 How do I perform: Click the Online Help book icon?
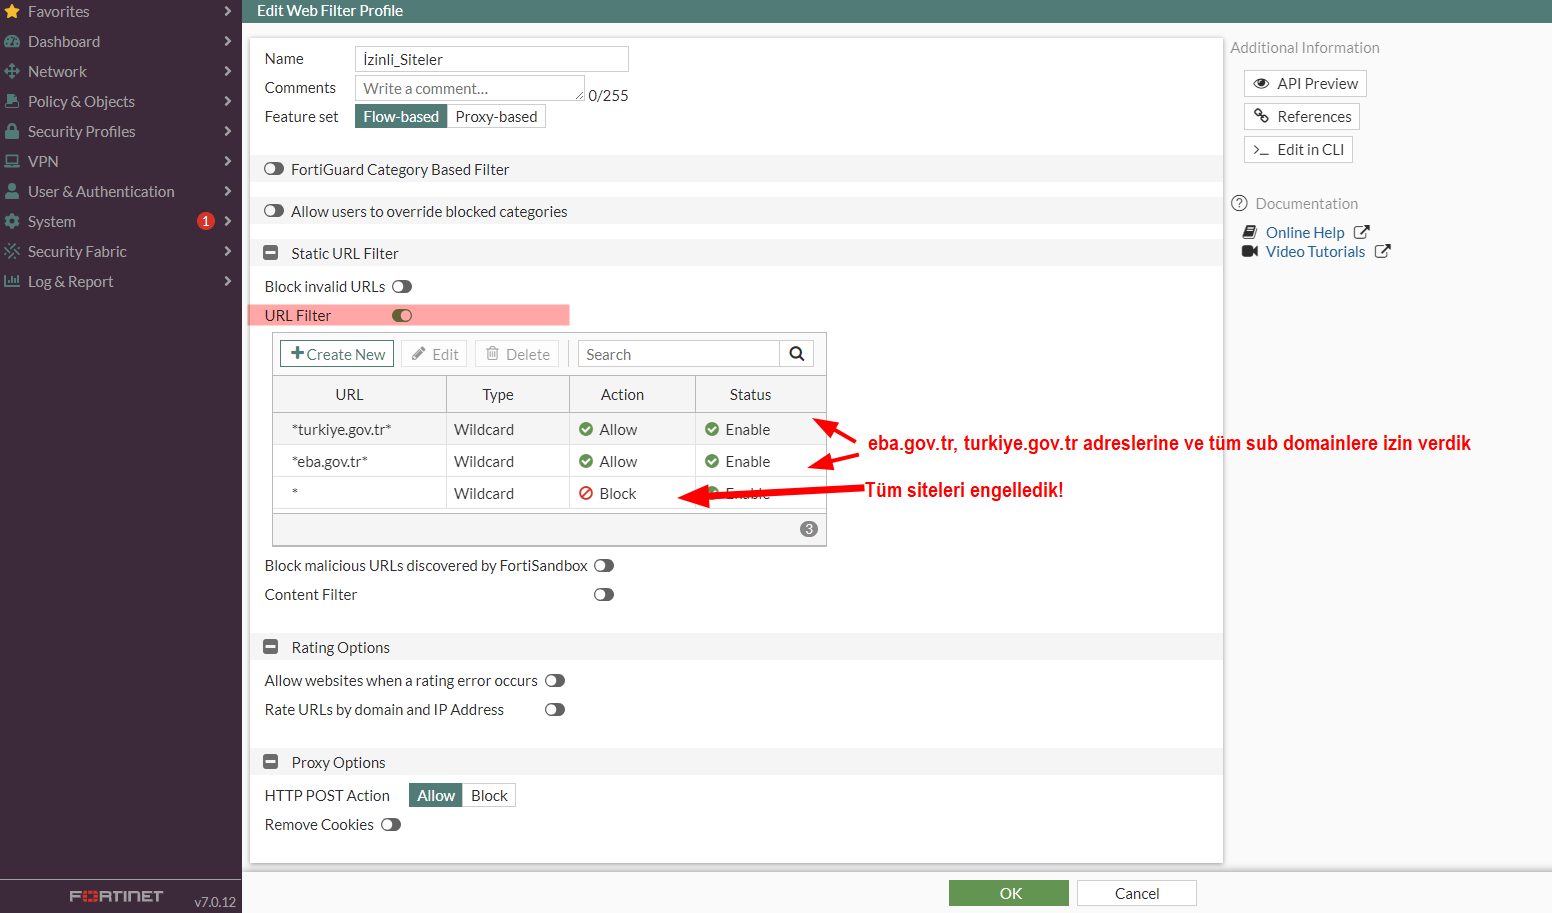coord(1250,232)
